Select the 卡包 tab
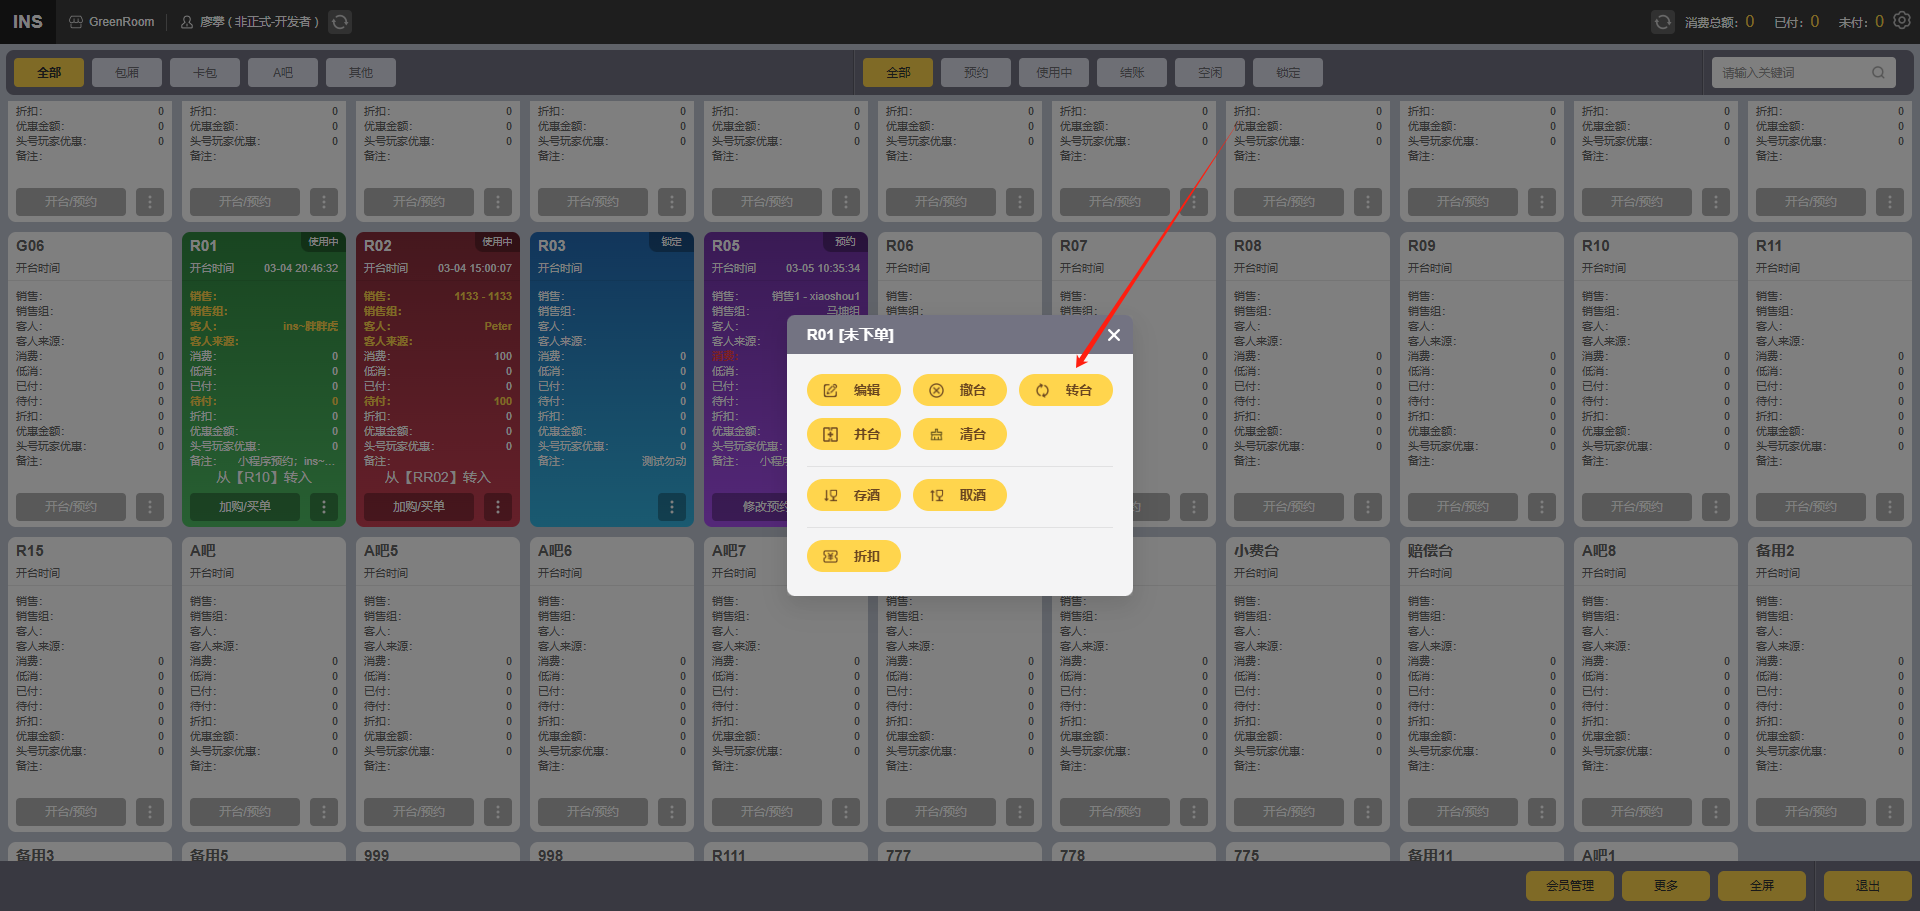Viewport: 1920px width, 911px height. [205, 72]
